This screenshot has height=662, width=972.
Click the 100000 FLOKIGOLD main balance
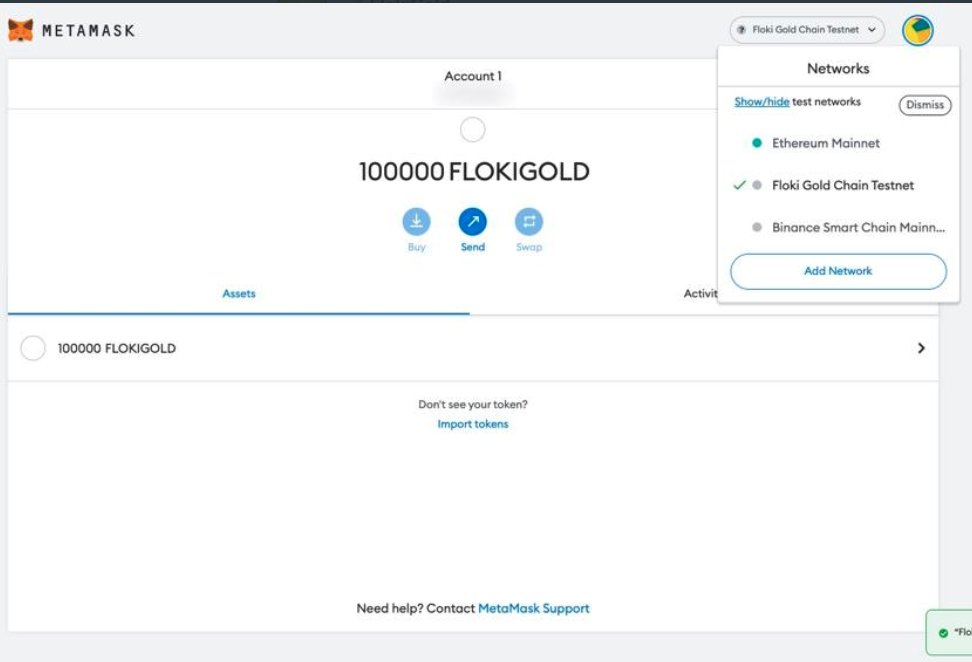tap(474, 172)
